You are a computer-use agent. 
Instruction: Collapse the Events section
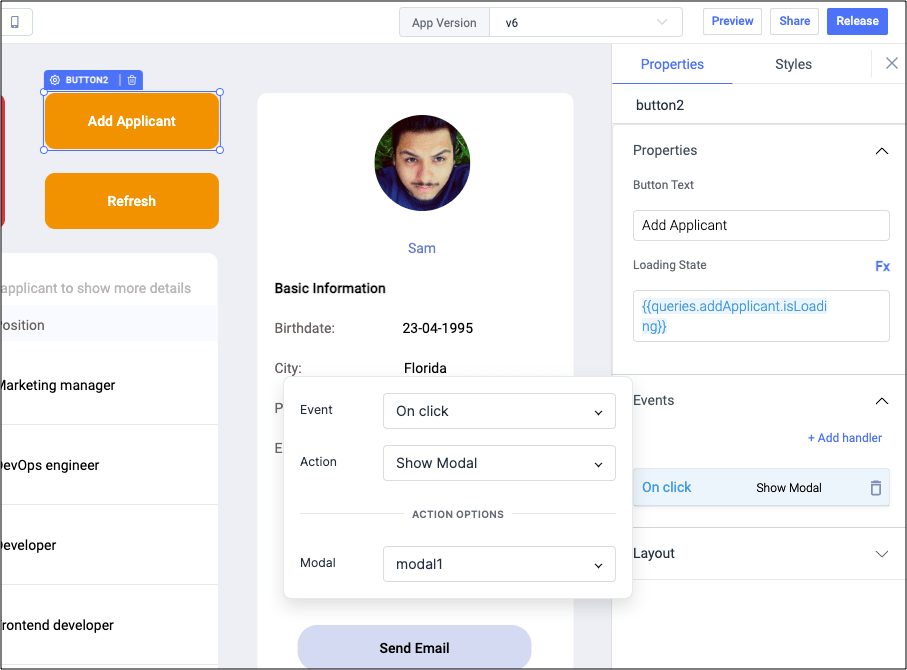881,400
